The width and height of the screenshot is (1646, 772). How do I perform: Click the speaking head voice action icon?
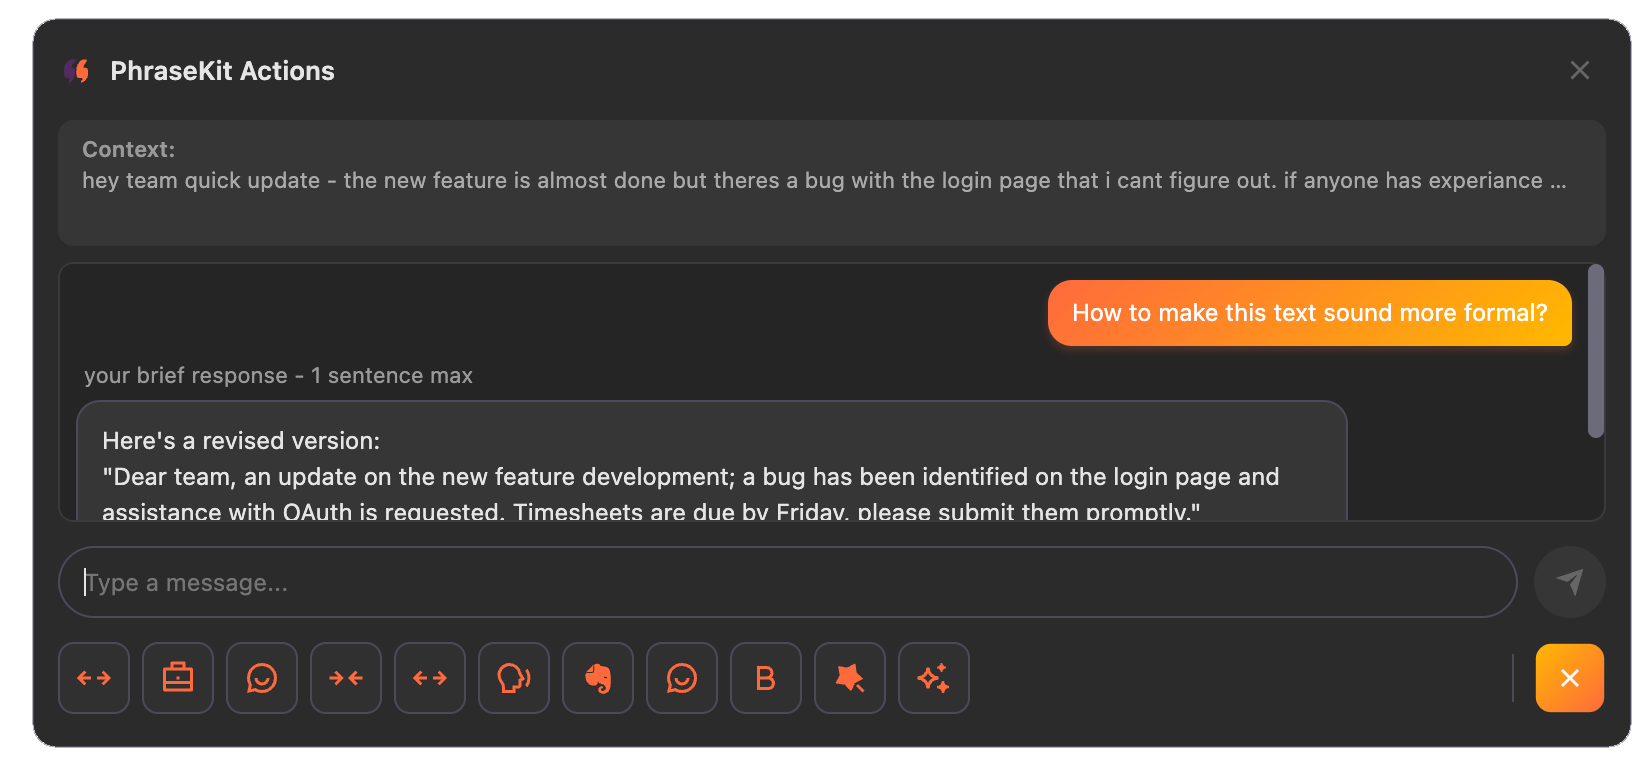click(x=514, y=678)
